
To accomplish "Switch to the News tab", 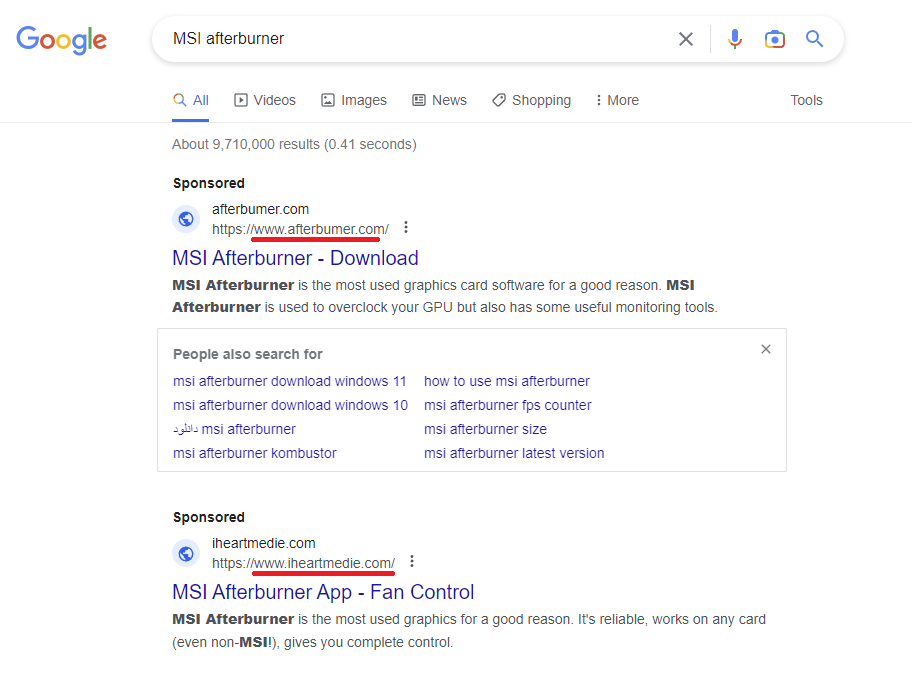I will [440, 100].
